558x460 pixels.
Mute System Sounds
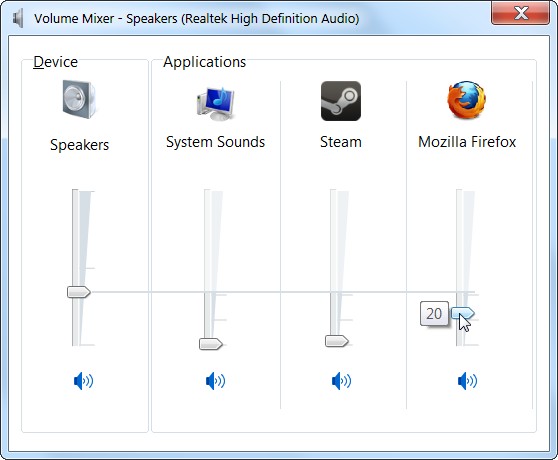pos(215,381)
